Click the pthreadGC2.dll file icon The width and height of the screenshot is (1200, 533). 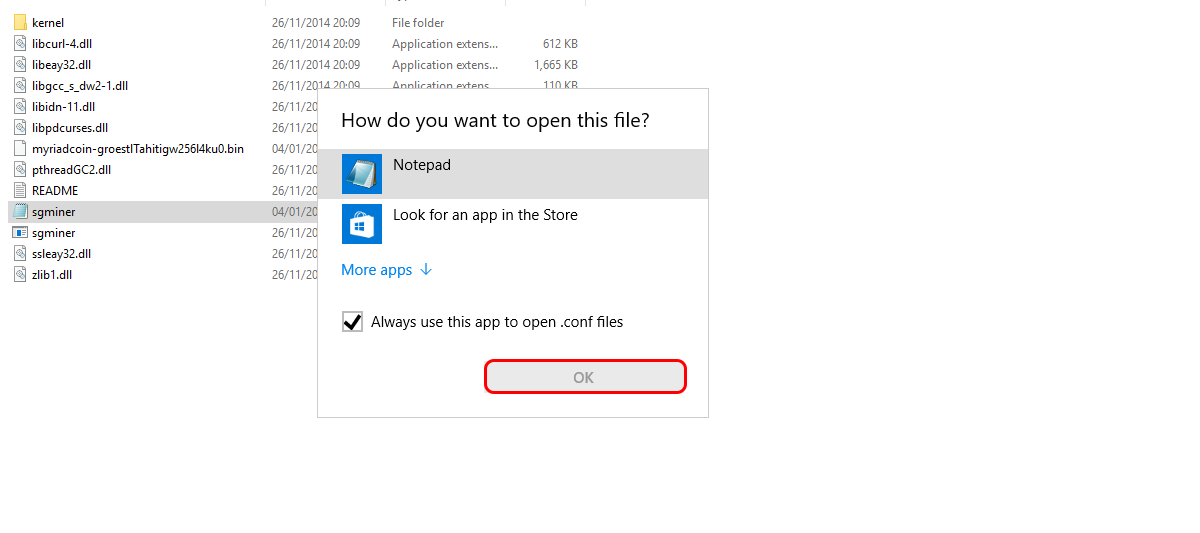tap(20, 169)
